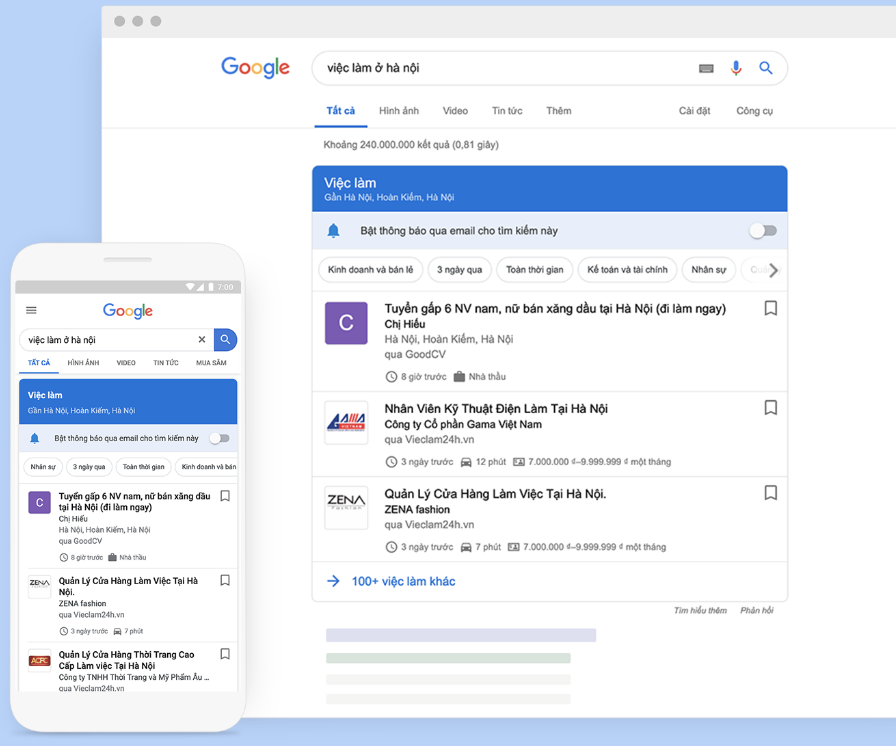Clear the phone search box with the X
The image size is (896, 746).
[x=202, y=339]
